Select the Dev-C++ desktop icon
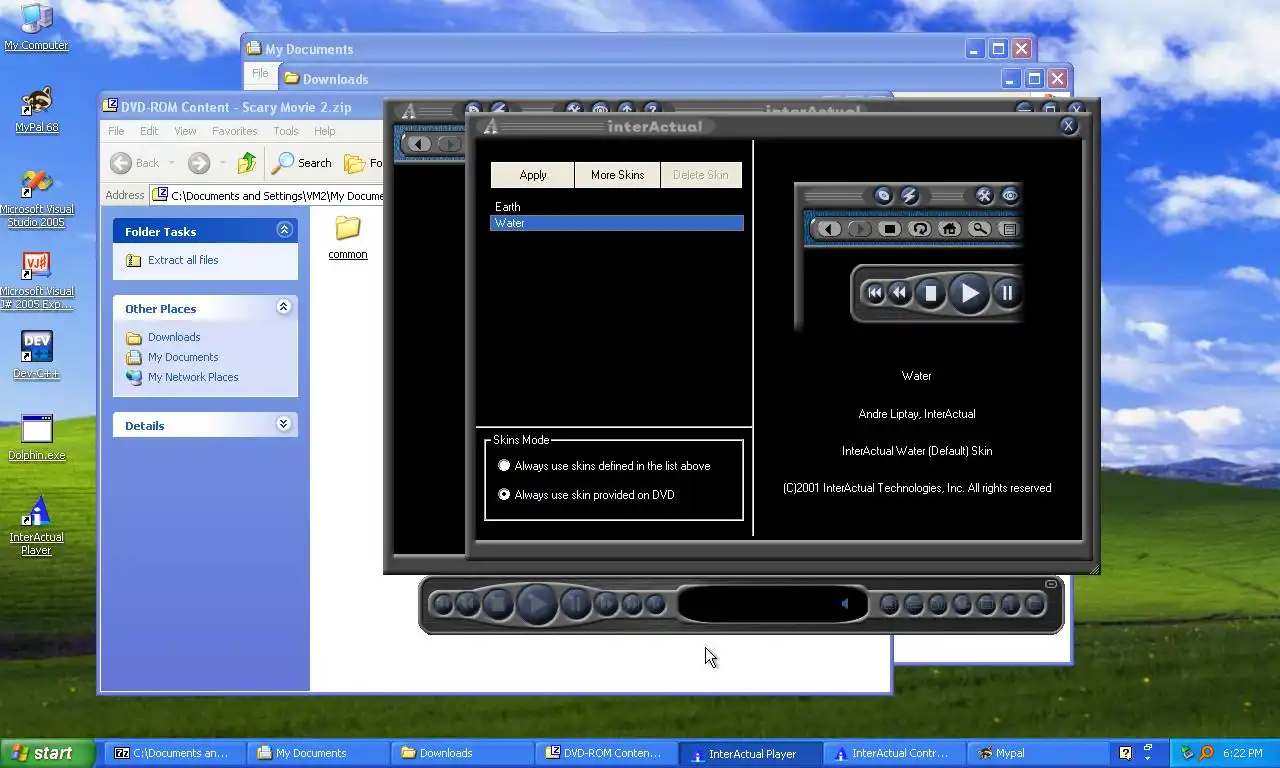 click(36, 354)
